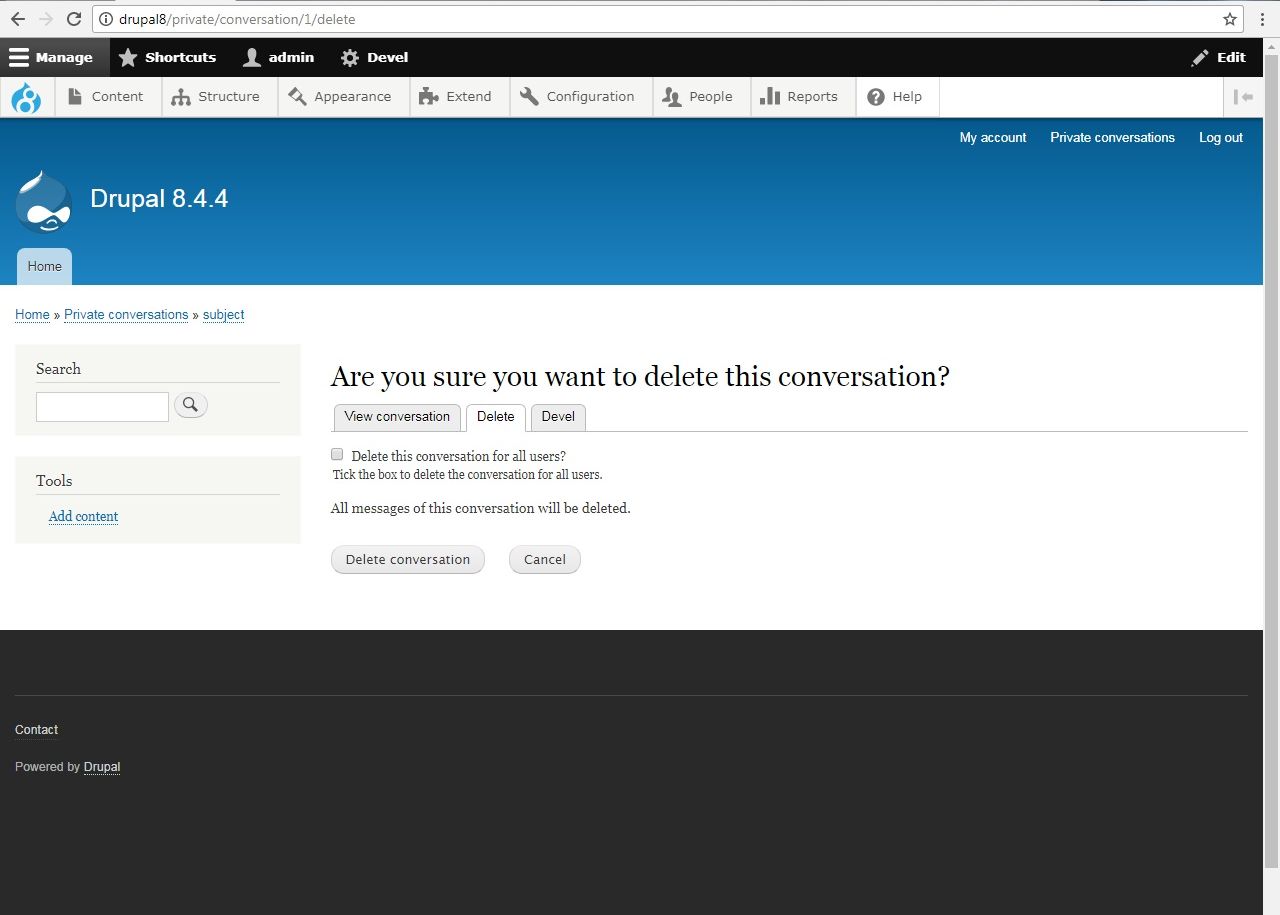
Task: Click the Appearance paintbrush icon
Action: pos(298,96)
